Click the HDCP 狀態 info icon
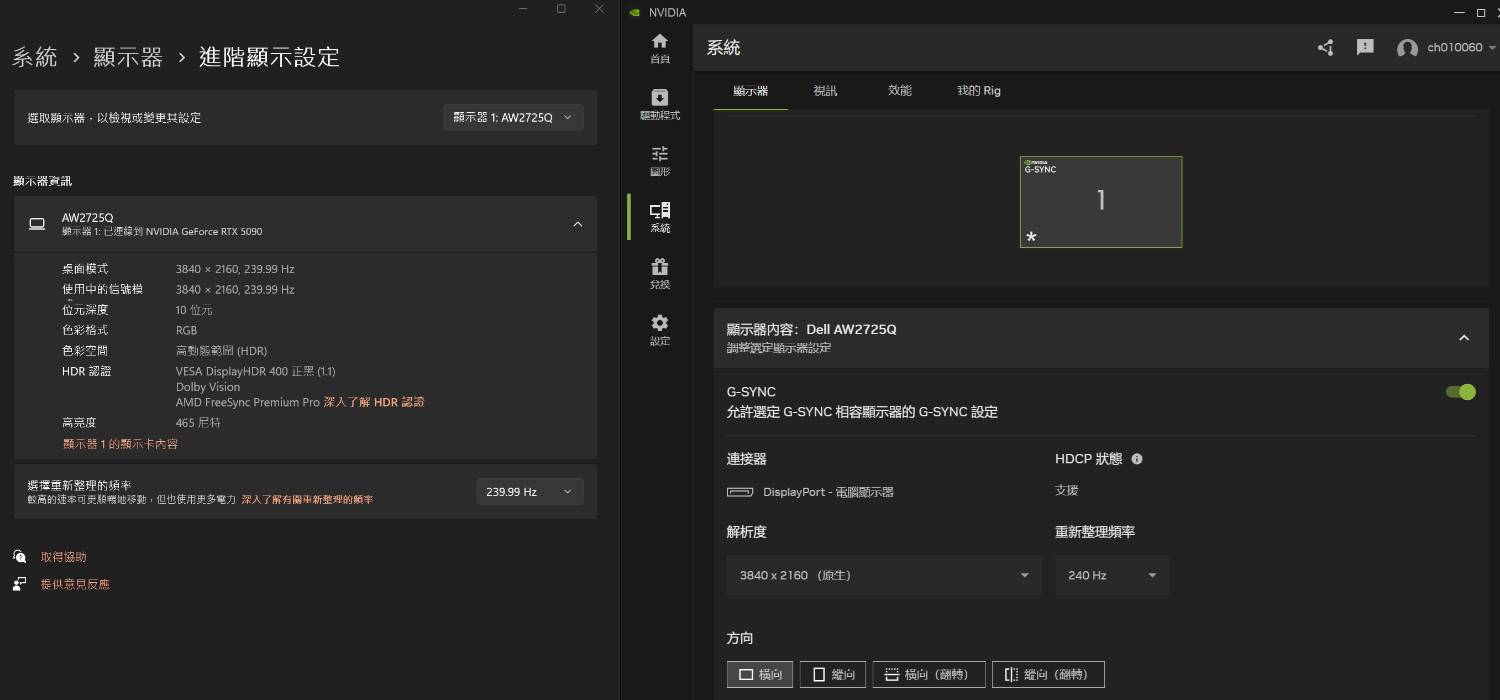The width and height of the screenshot is (1500, 700). (x=1137, y=459)
